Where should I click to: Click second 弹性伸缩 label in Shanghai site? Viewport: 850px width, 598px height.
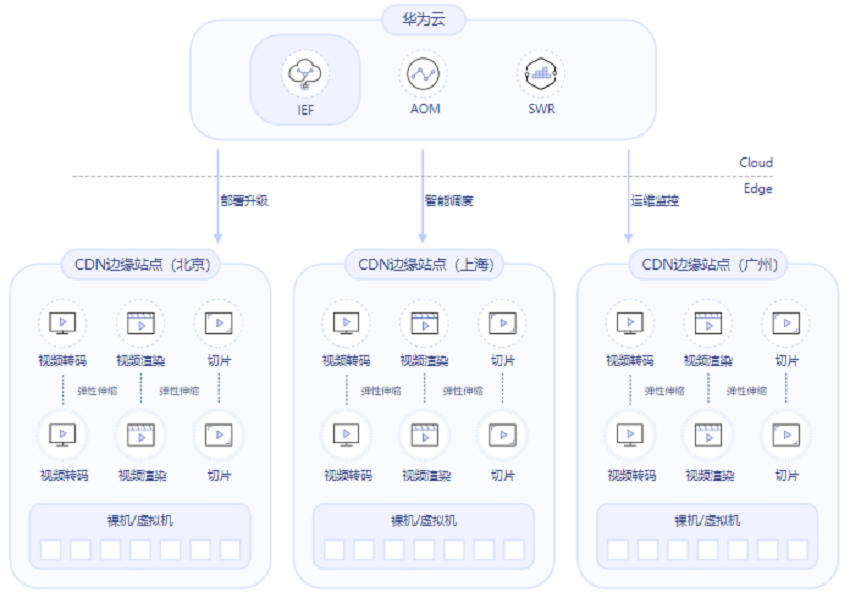[x=463, y=391]
